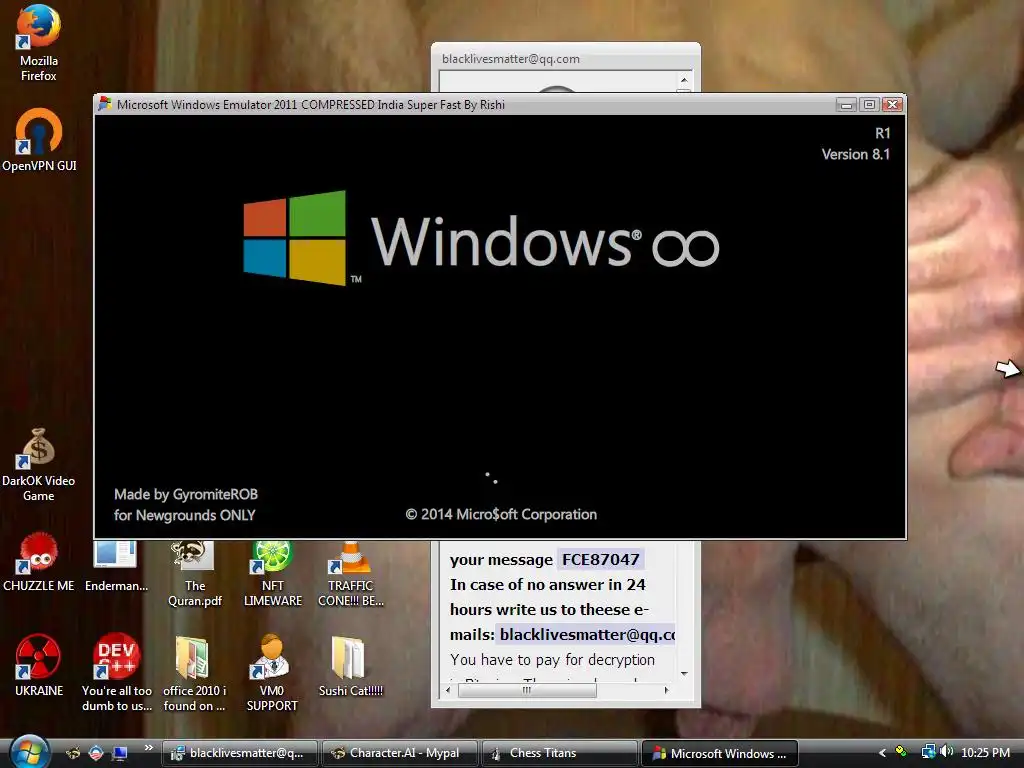Open the network tray icon
Screen dimensions: 1024x768
pyautogui.click(x=927, y=752)
